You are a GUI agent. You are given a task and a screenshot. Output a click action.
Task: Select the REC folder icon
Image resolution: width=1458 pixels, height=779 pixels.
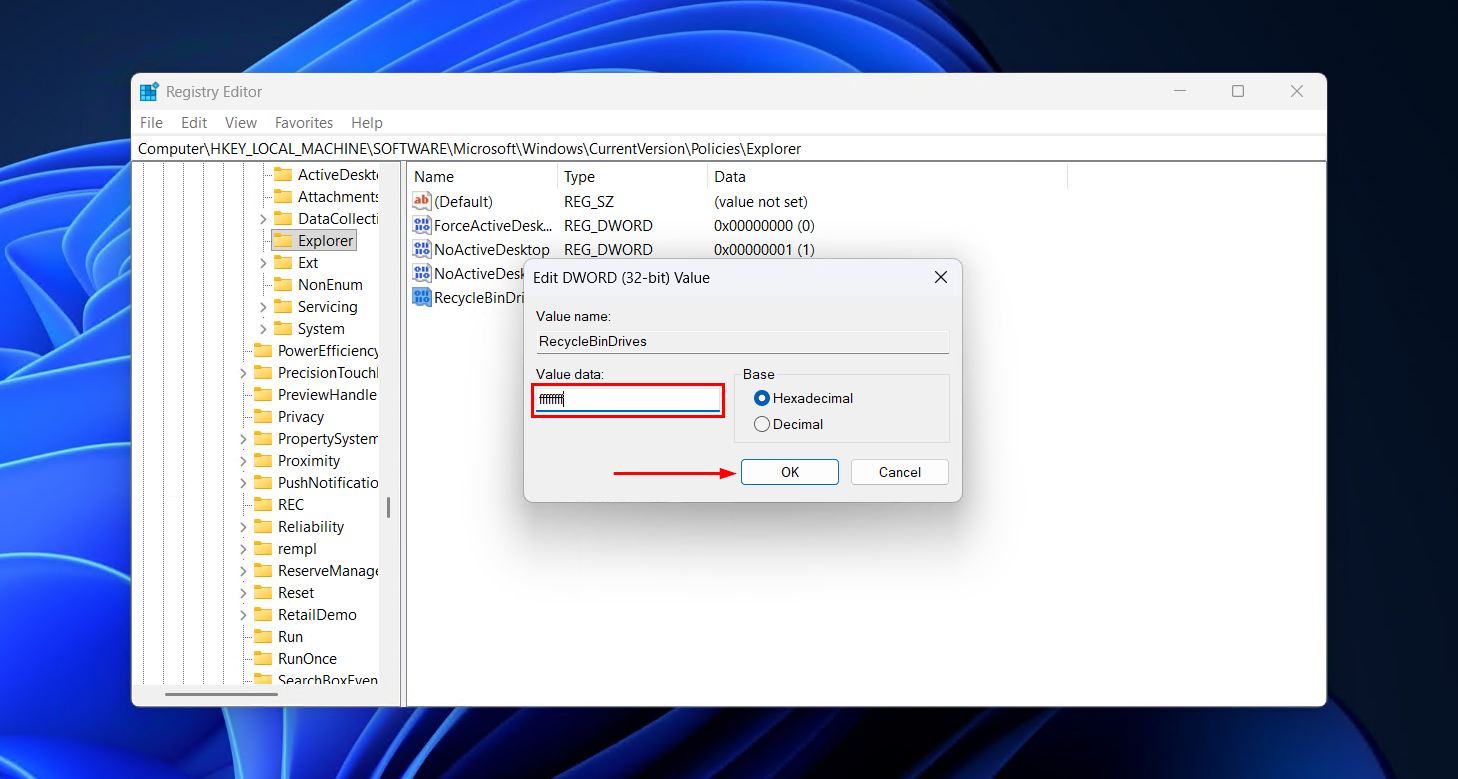tap(262, 505)
